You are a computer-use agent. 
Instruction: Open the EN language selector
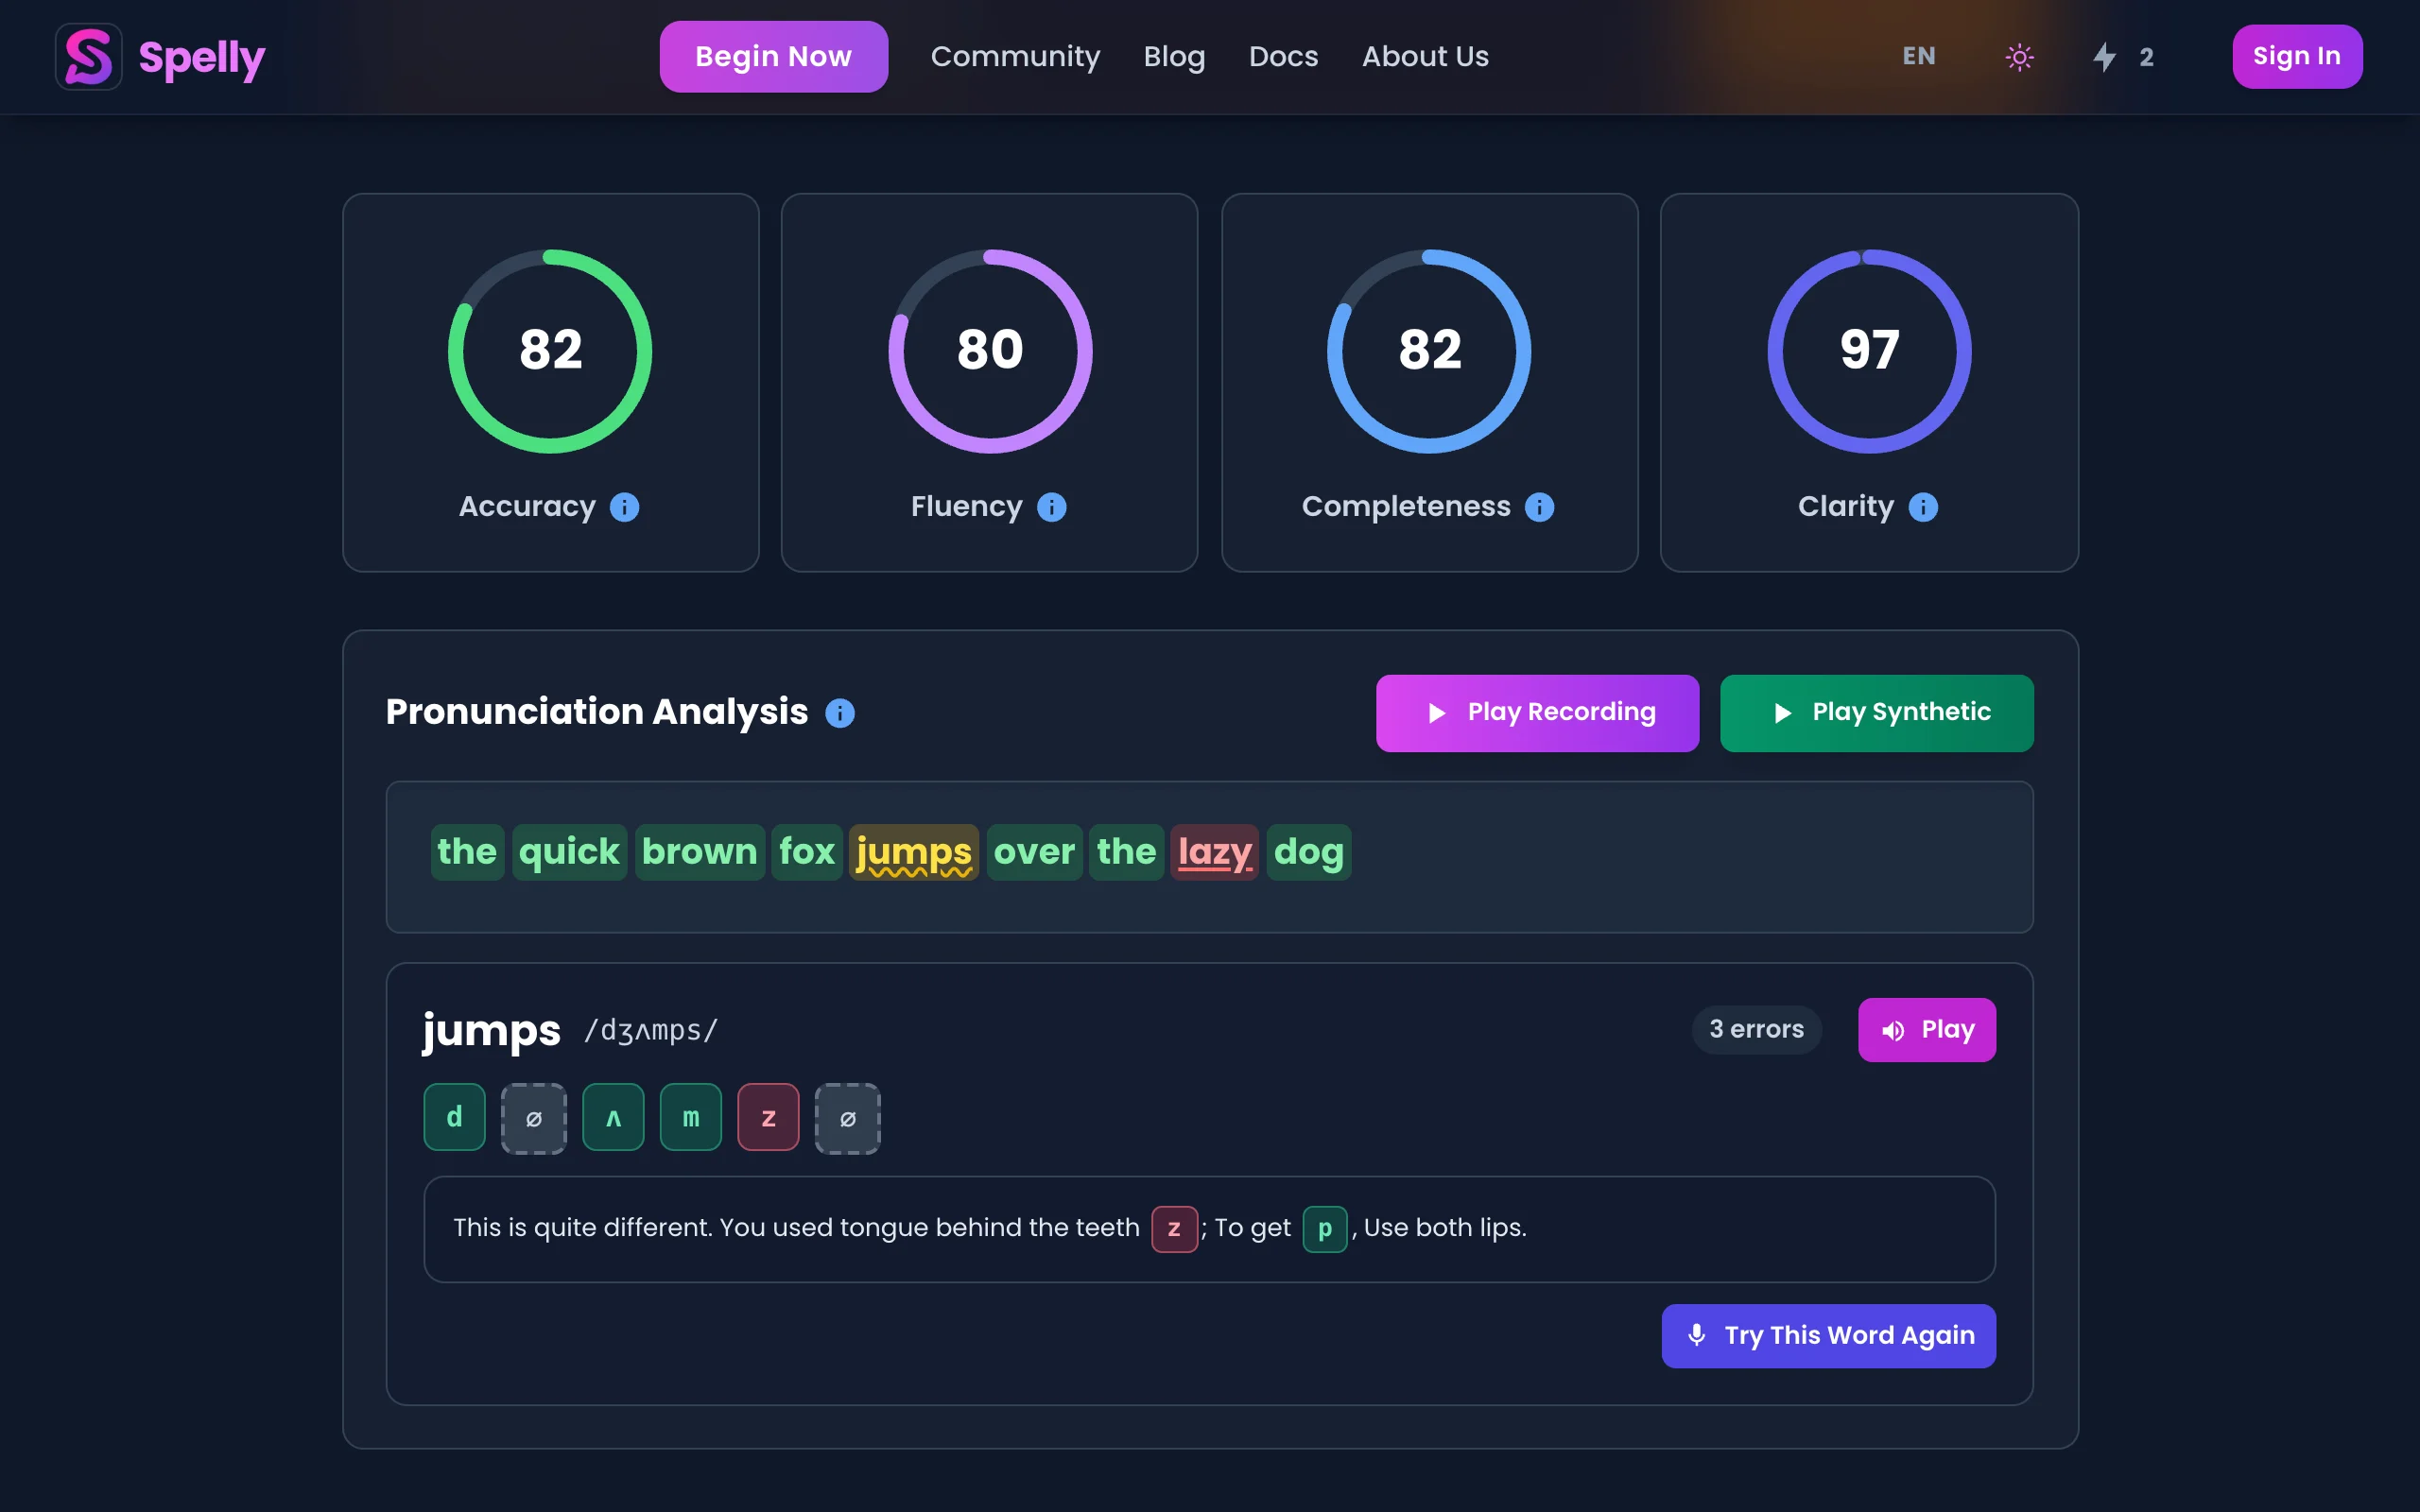[x=1918, y=57]
